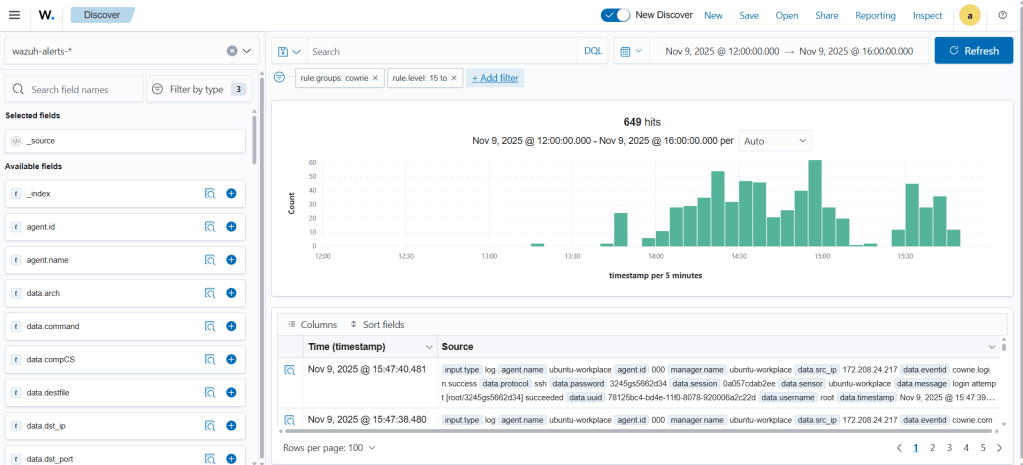The width and height of the screenshot is (1023, 465).
Task: Open the Rows per page dropdown
Action: coord(329,448)
